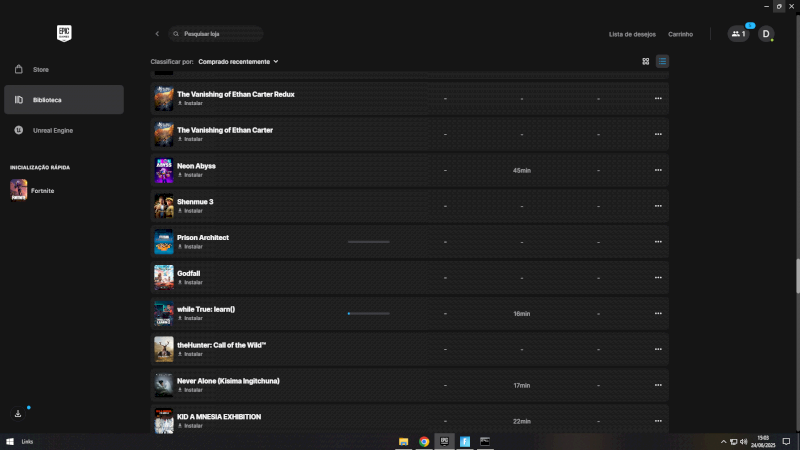Install theHunter: Call of the Wild

pos(190,354)
